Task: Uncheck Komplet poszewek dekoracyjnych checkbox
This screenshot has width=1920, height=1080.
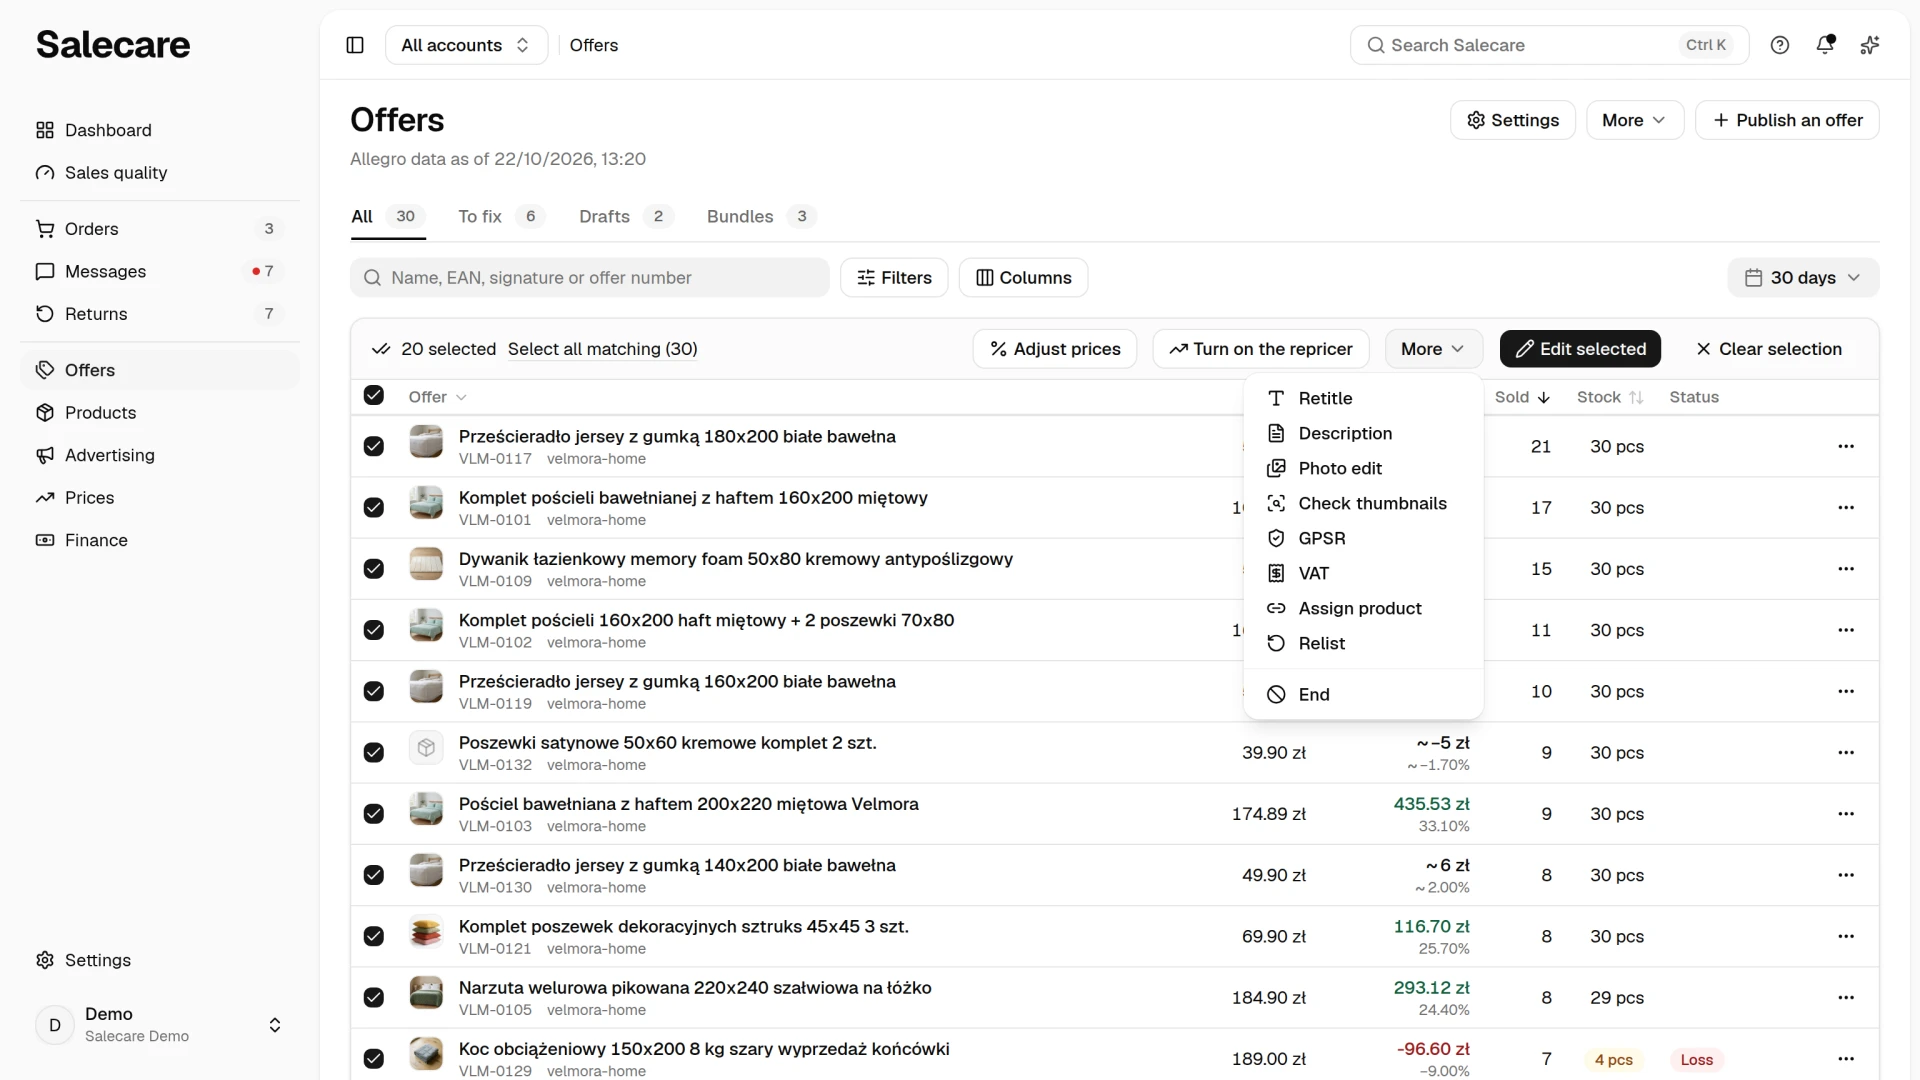Action: (x=374, y=936)
